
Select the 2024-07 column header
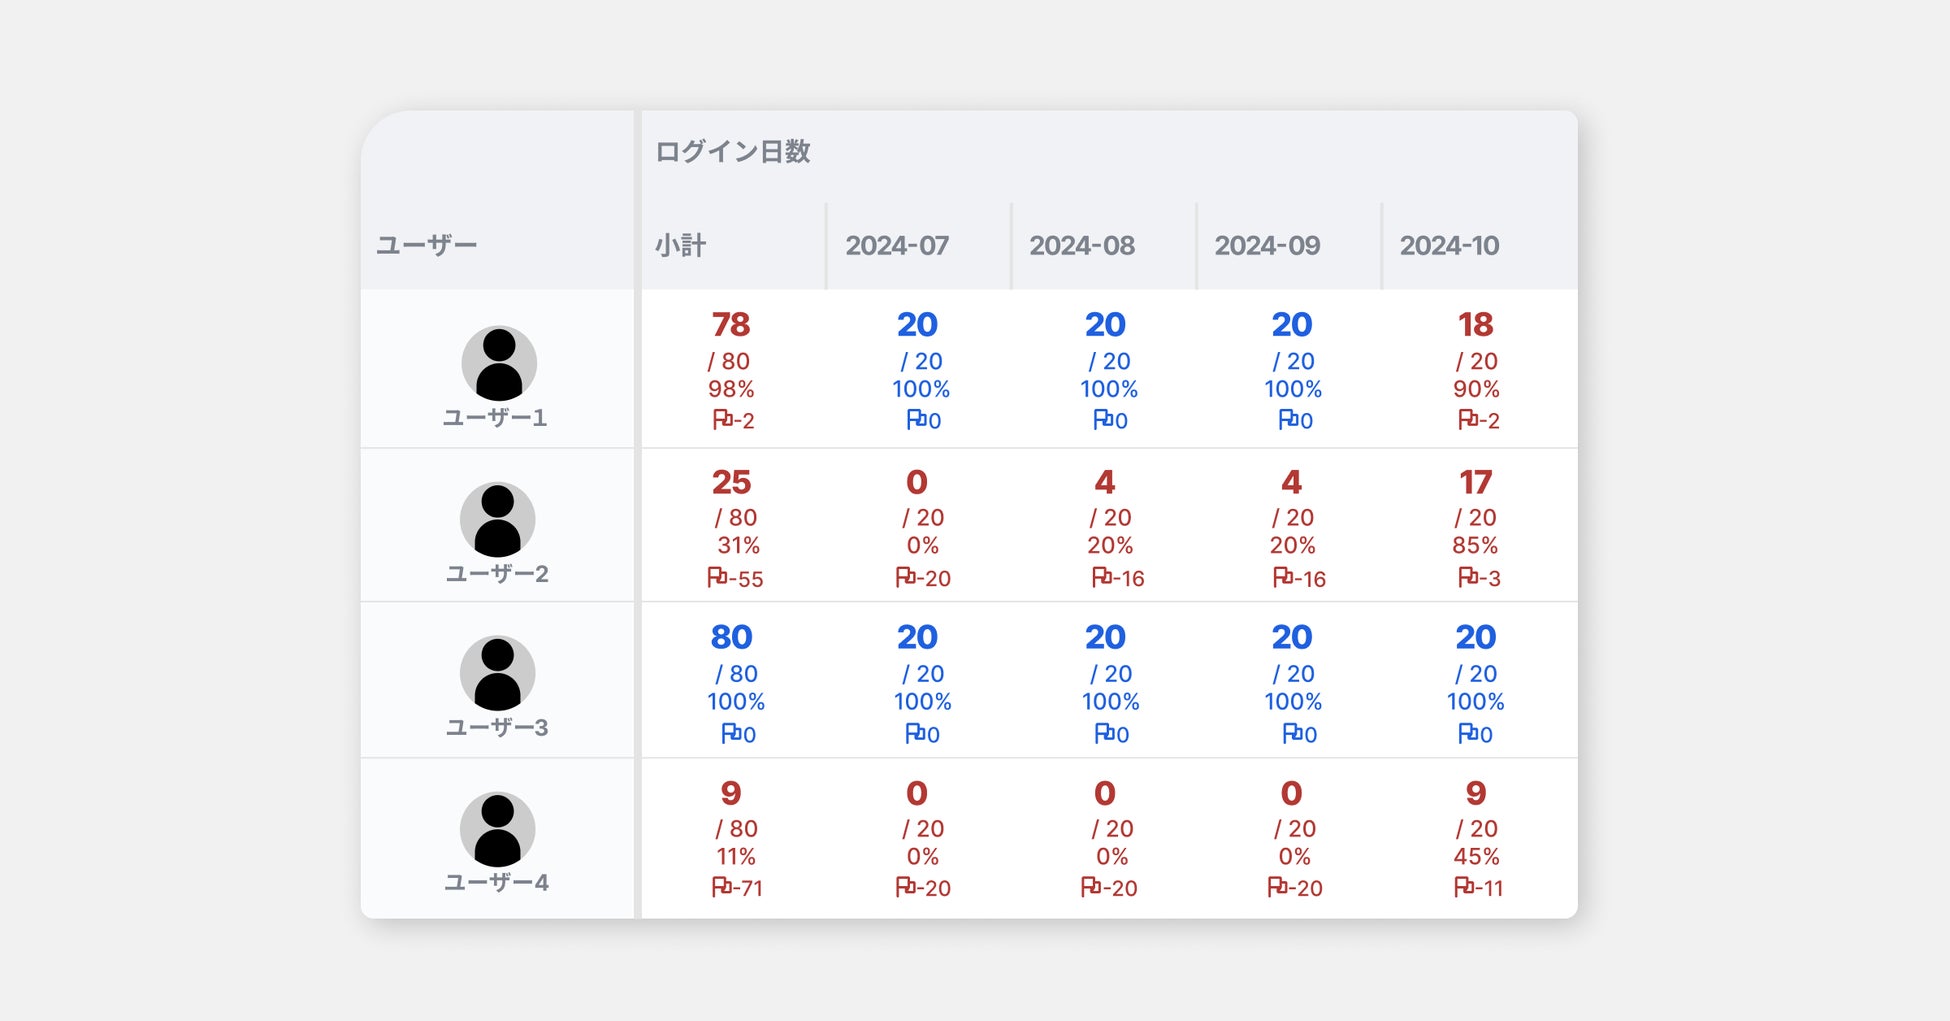click(x=897, y=246)
